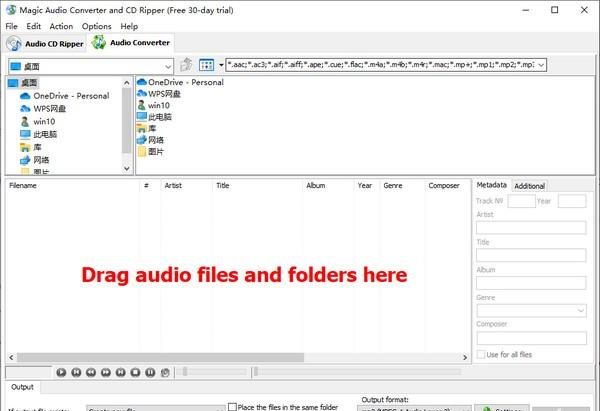Screen dimensions: 600x411
Task: Check Place the files in the same folder
Action: pyautogui.click(x=232, y=406)
